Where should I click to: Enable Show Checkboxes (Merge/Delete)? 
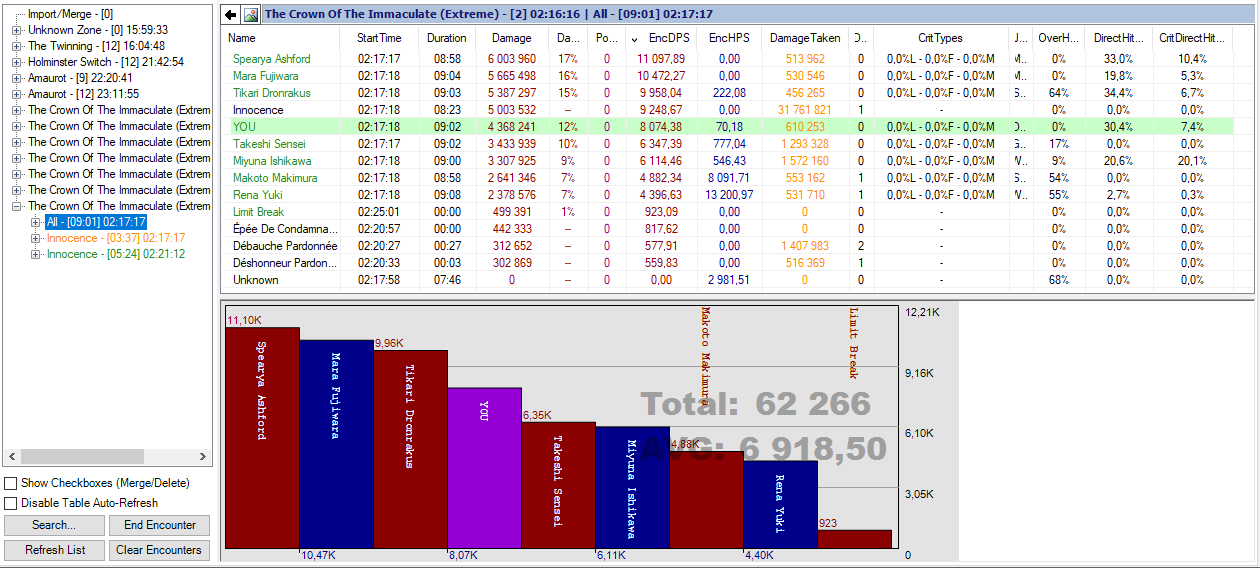(x=11, y=483)
